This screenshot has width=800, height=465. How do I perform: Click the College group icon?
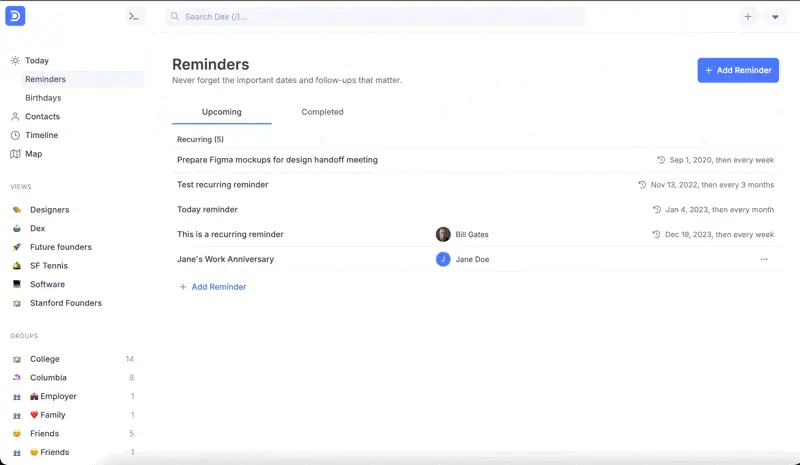(x=17, y=359)
